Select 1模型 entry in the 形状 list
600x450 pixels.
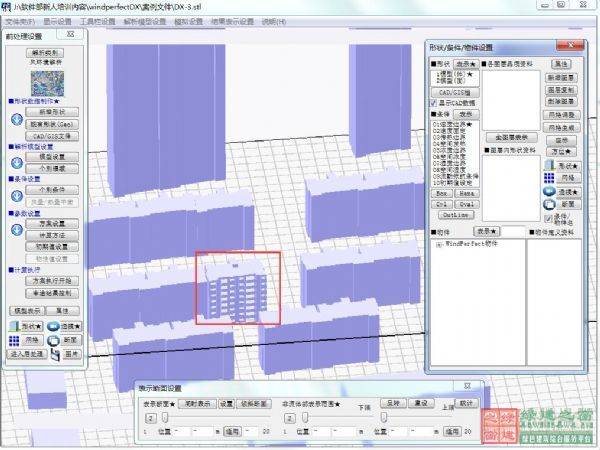(x=447, y=73)
